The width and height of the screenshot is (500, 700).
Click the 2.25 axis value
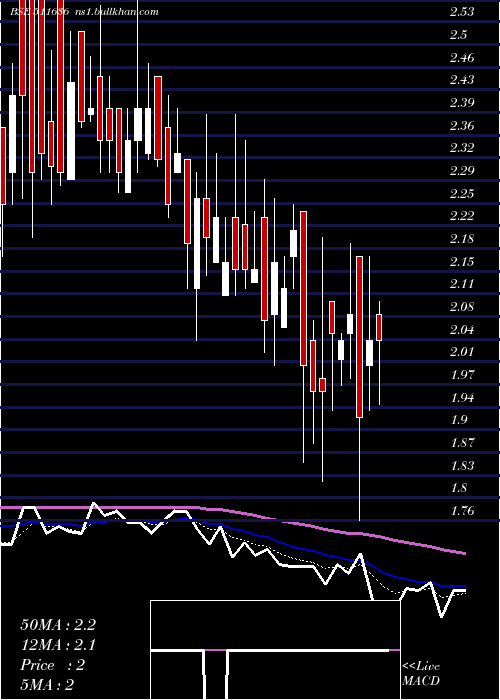click(x=462, y=193)
